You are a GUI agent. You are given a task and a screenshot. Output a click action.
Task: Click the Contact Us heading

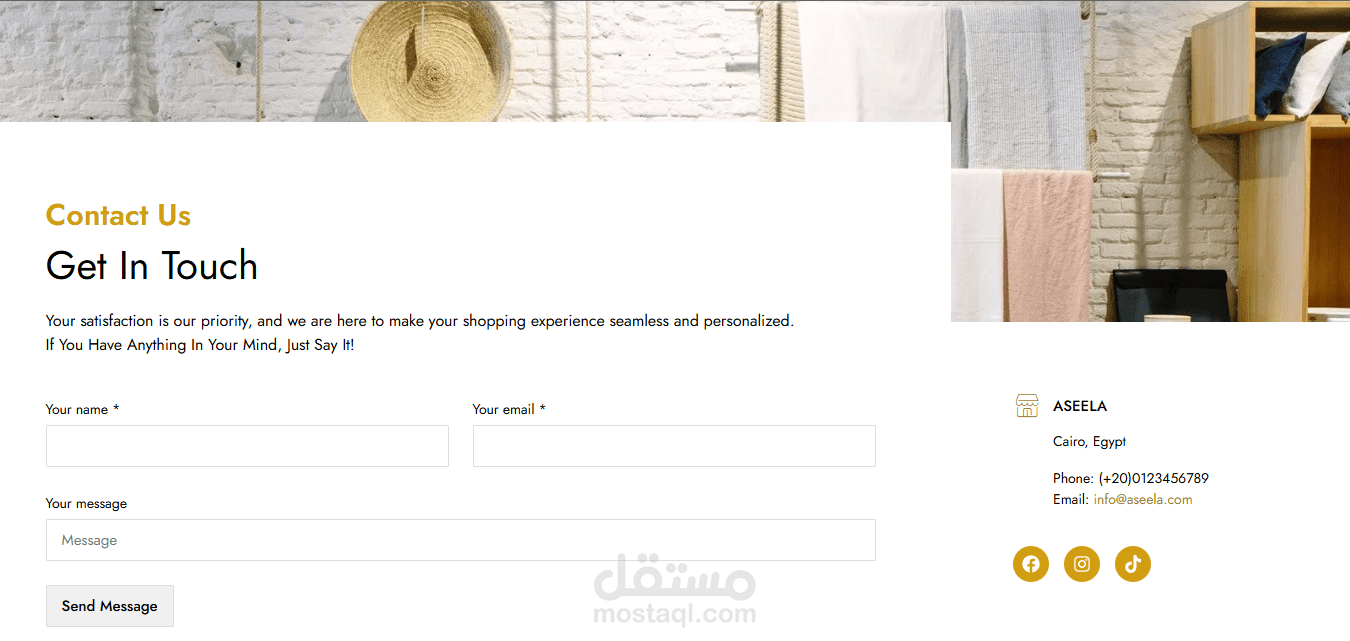coord(118,215)
